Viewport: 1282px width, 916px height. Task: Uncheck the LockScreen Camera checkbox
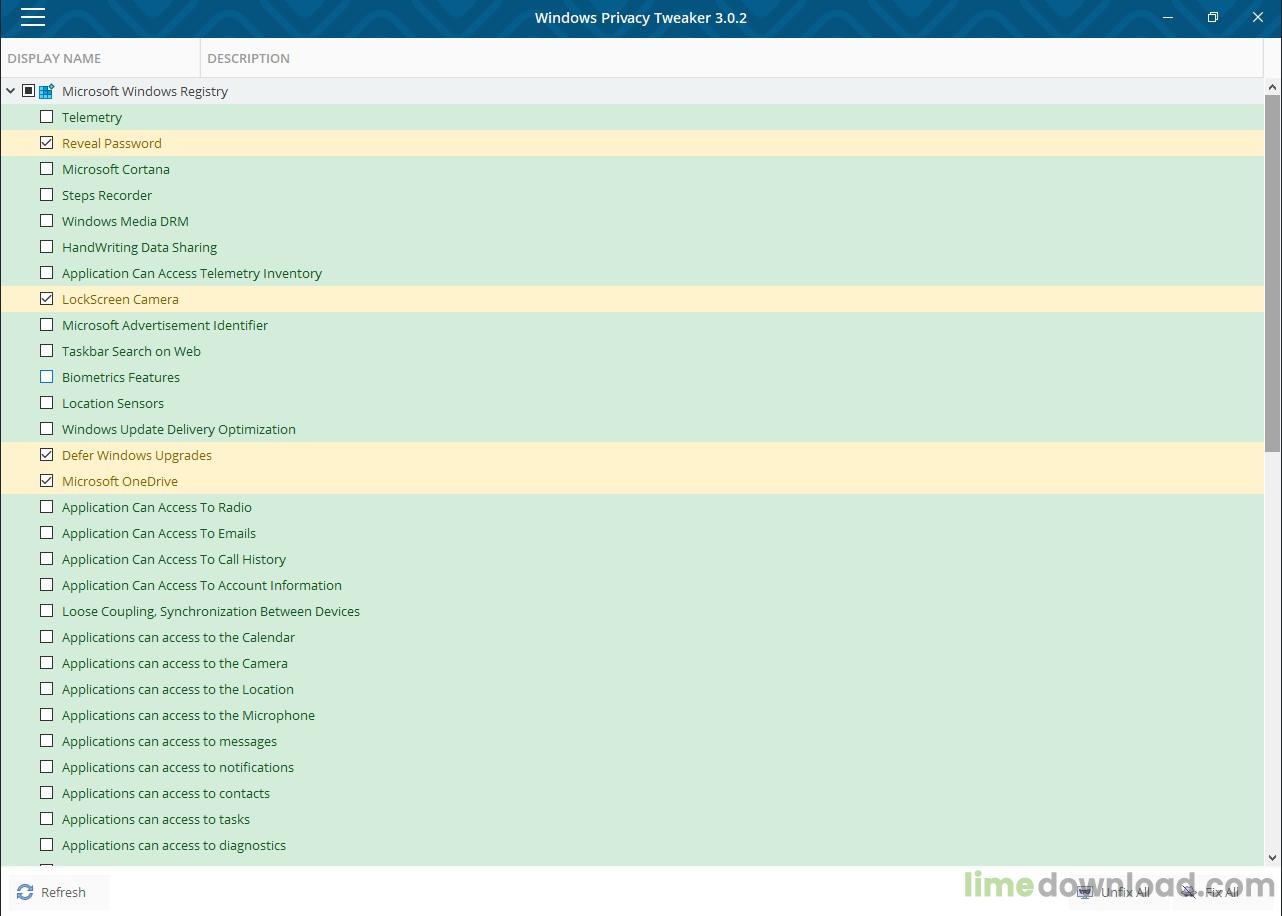tap(46, 299)
